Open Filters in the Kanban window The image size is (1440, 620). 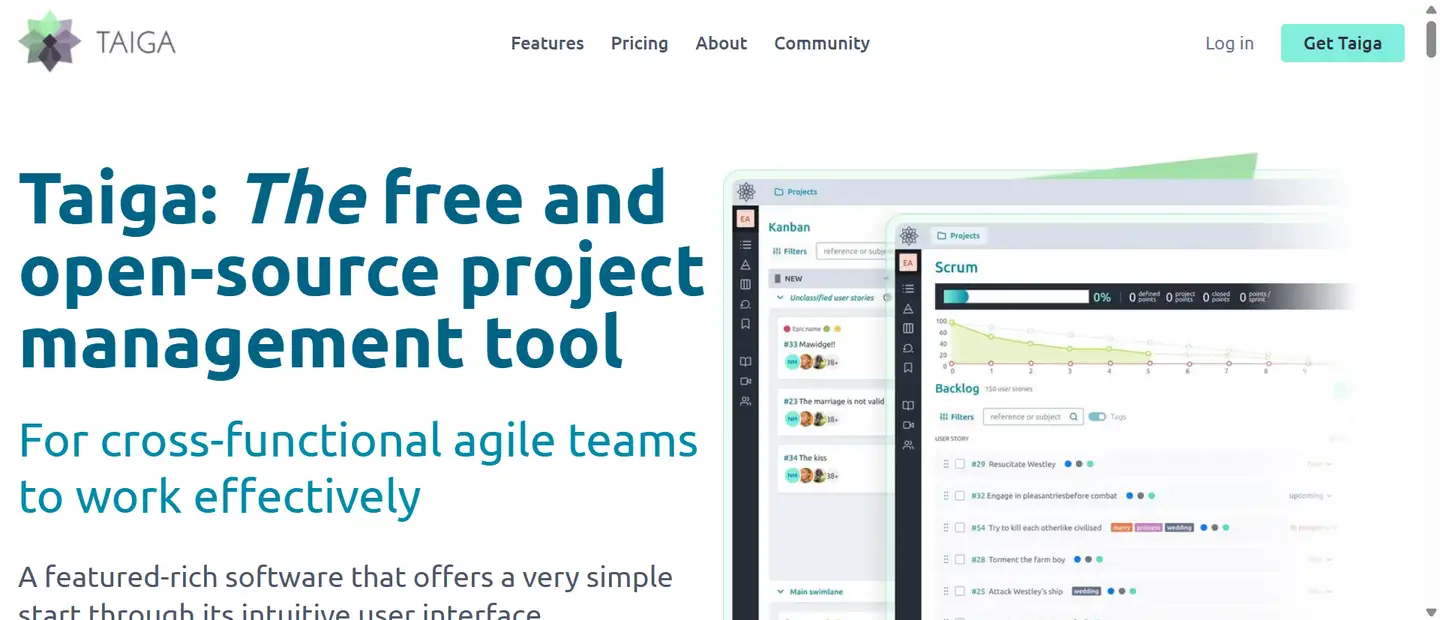click(x=790, y=252)
